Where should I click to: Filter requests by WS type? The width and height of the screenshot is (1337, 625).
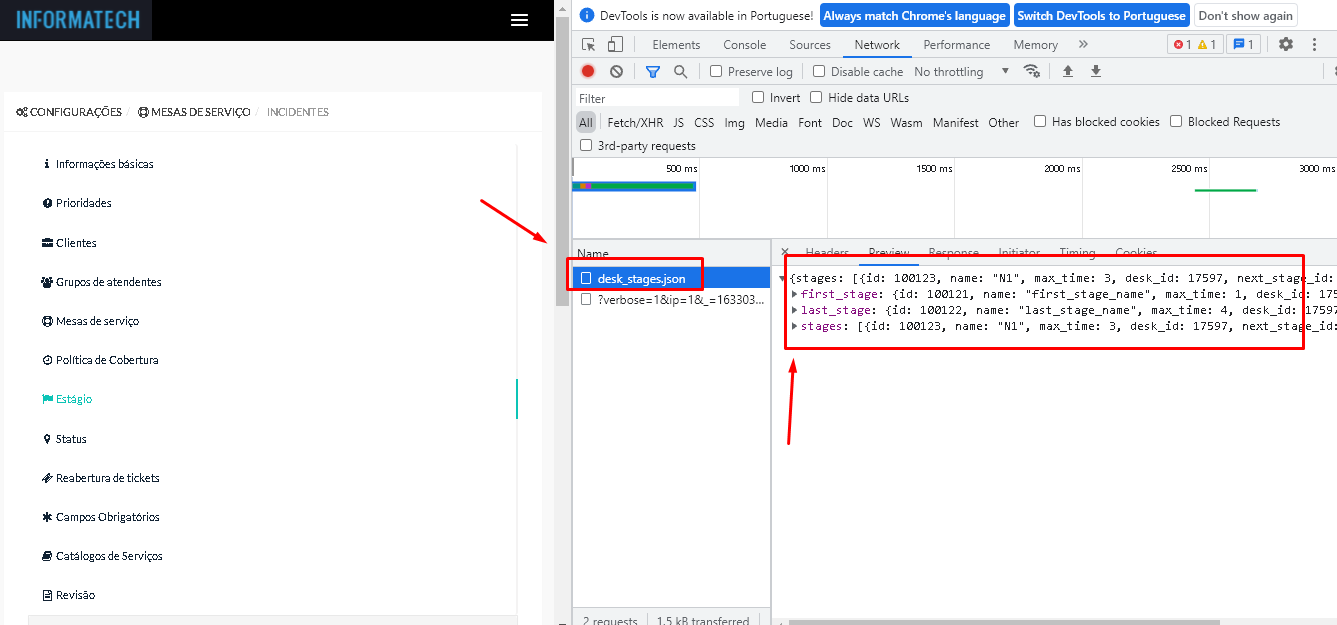pyautogui.click(x=872, y=122)
